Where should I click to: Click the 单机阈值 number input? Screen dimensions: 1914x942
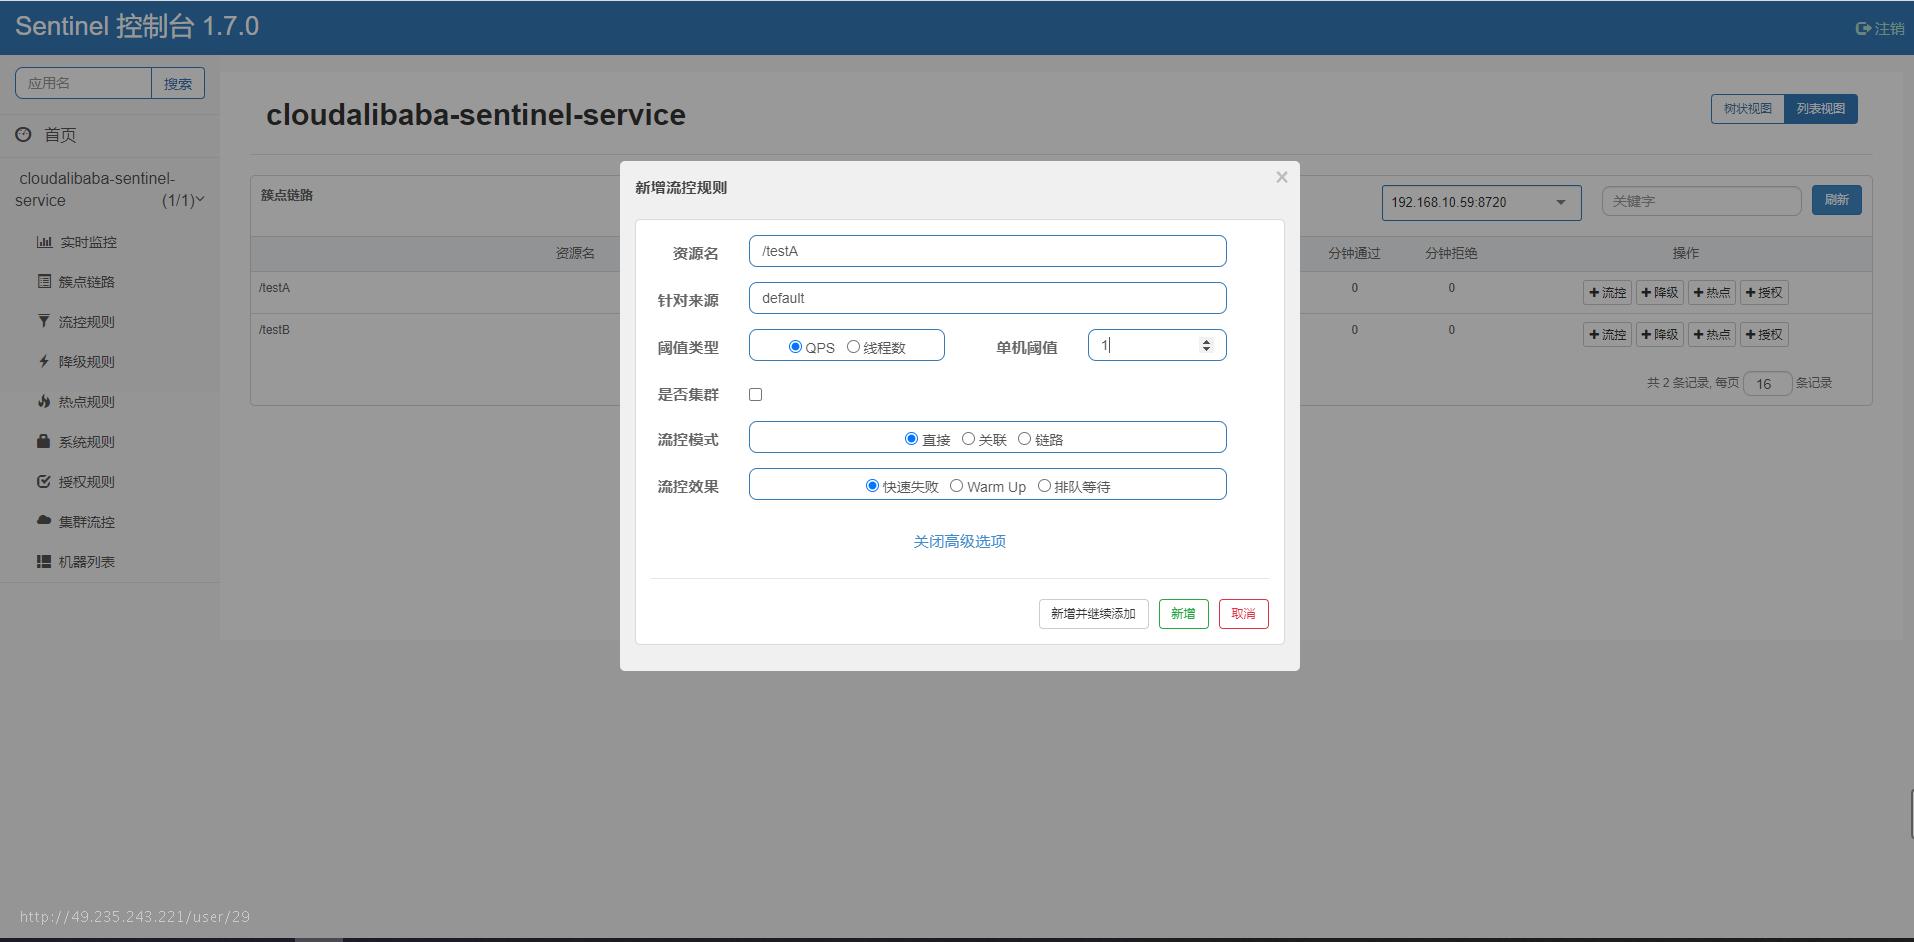click(x=1157, y=345)
